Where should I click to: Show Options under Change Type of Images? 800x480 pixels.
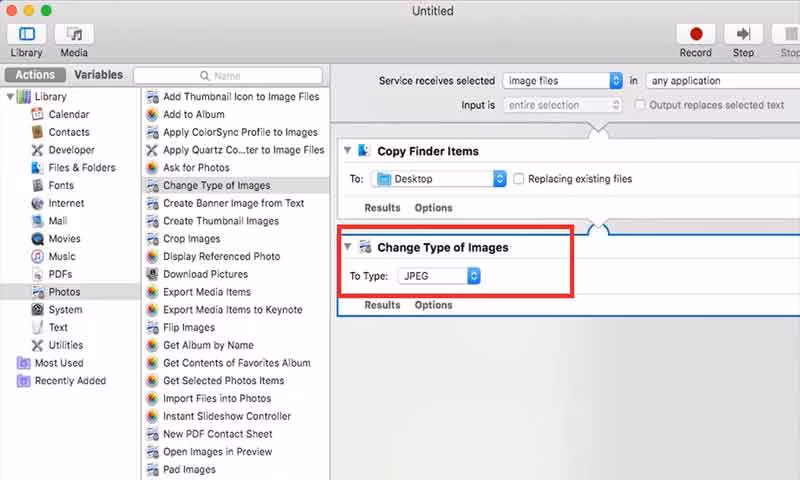pos(433,305)
